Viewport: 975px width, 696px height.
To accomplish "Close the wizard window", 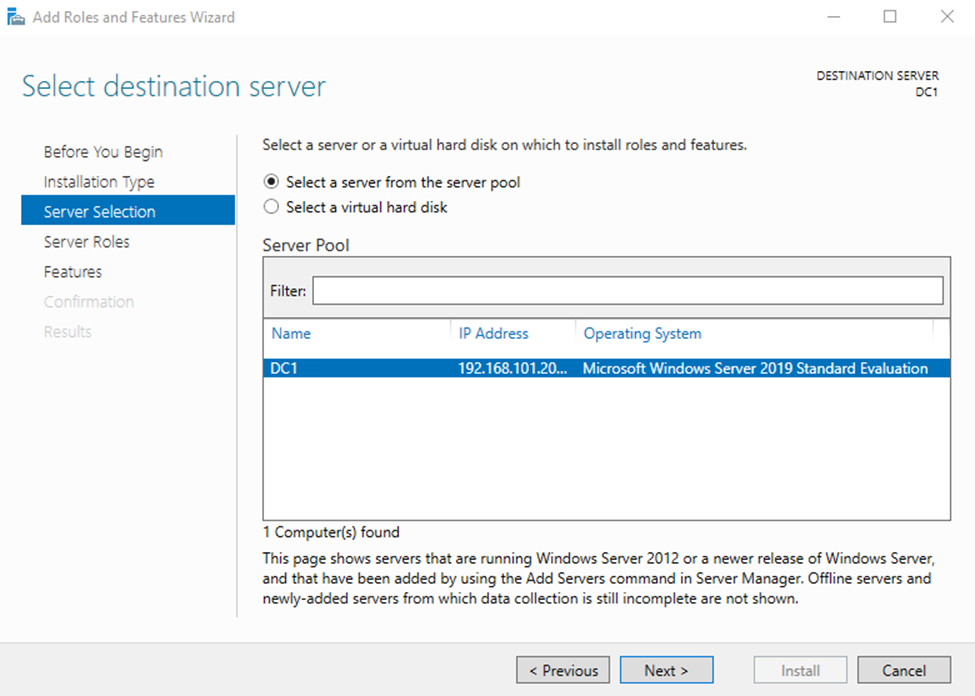I will [x=946, y=17].
